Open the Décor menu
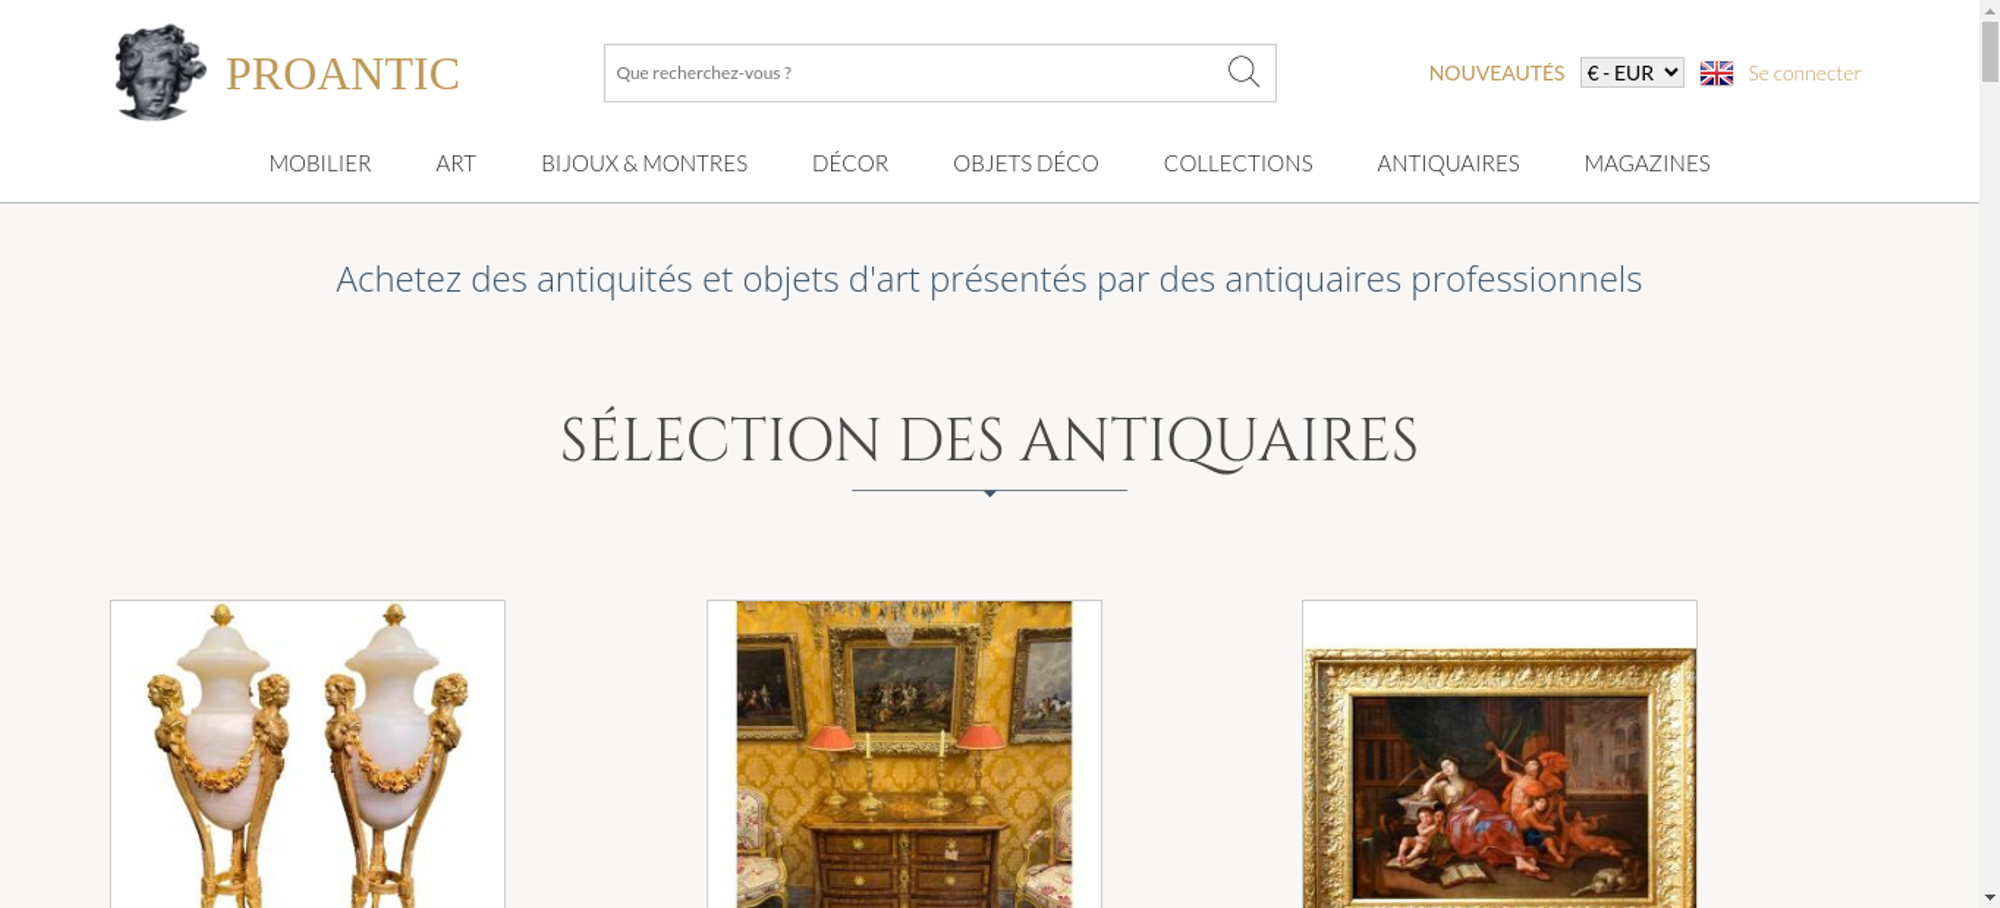This screenshot has width=2000, height=908. [850, 163]
